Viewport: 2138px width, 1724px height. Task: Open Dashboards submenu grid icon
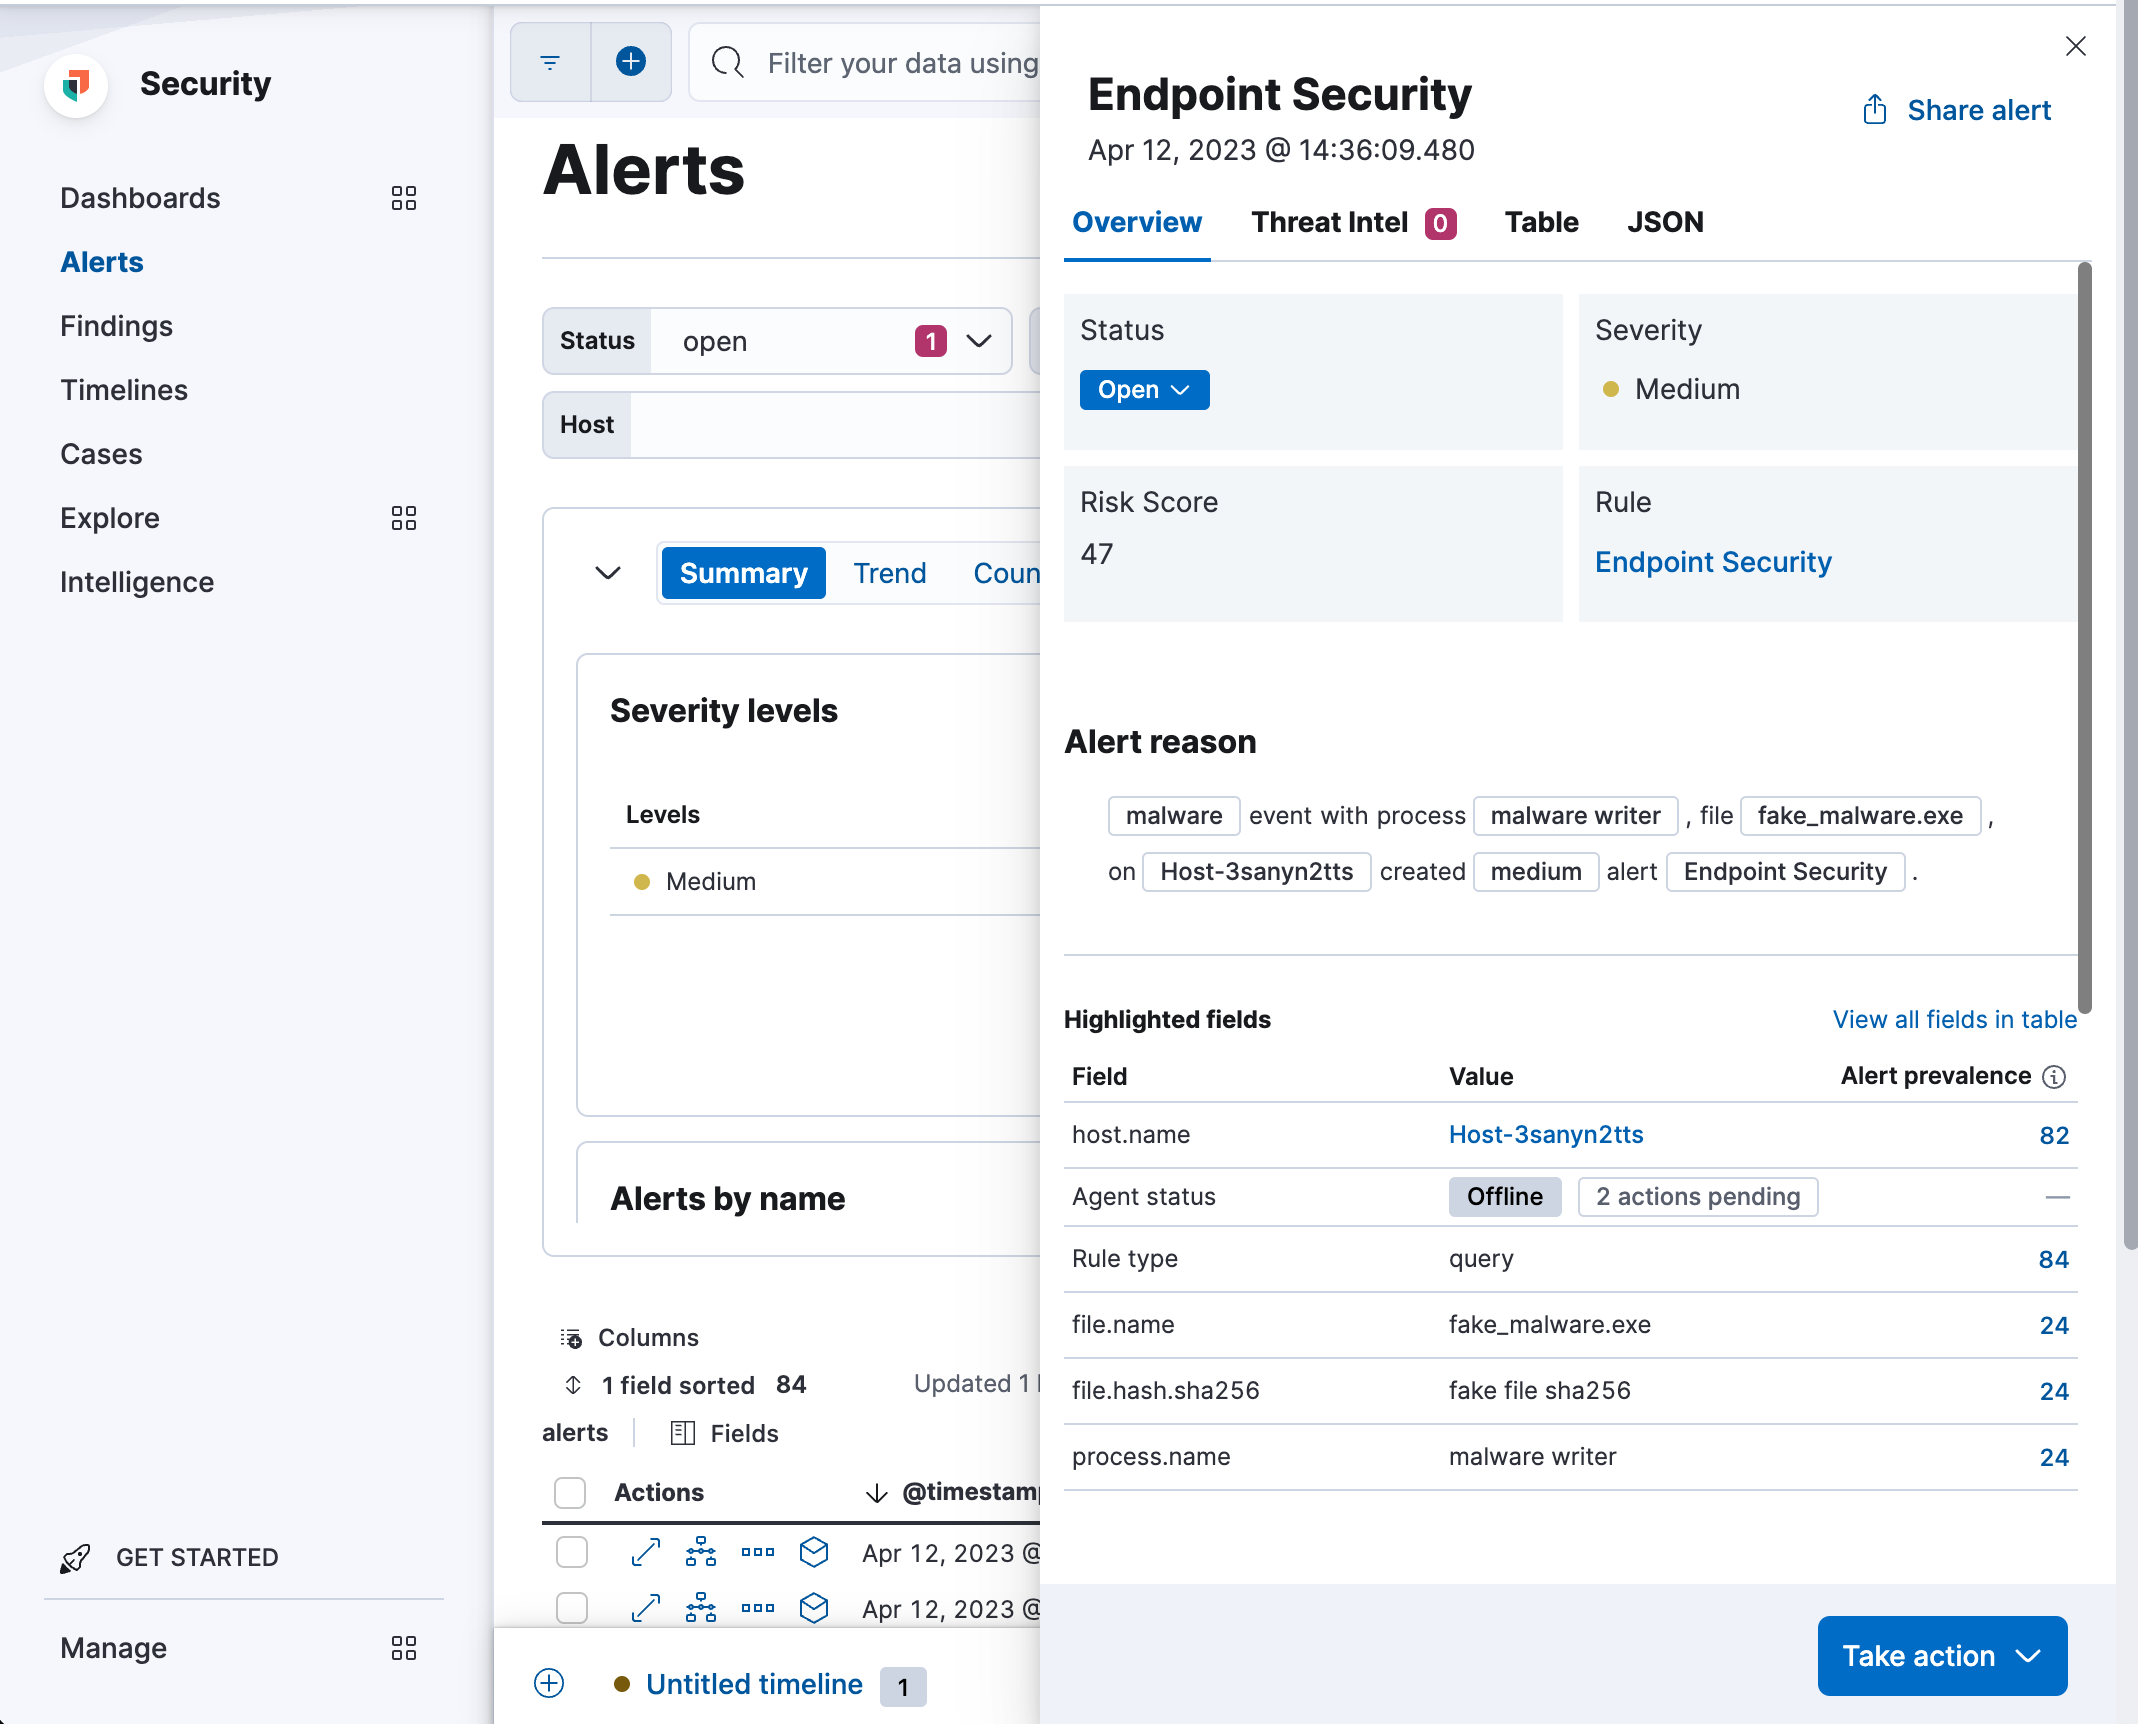click(404, 198)
